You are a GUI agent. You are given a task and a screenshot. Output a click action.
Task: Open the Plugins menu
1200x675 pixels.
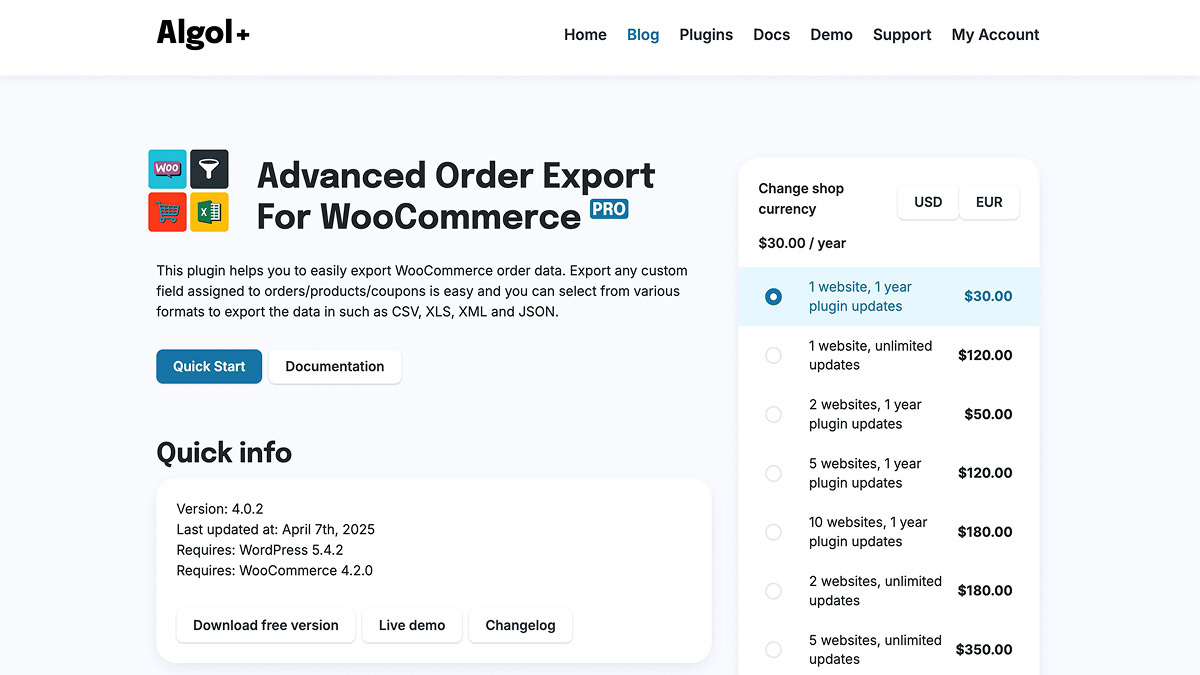tap(706, 34)
